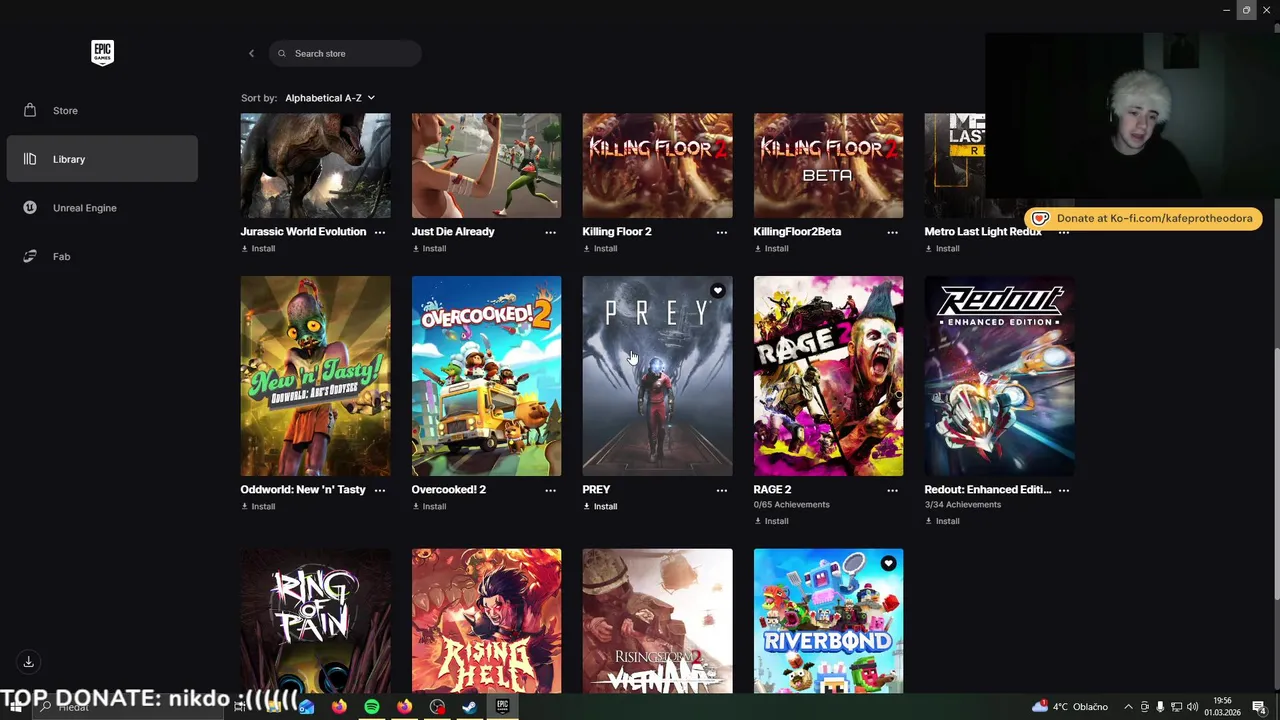This screenshot has height=720, width=1280.
Task: Open the Sort by Alphabetical A-Z dropdown
Action: point(330,98)
